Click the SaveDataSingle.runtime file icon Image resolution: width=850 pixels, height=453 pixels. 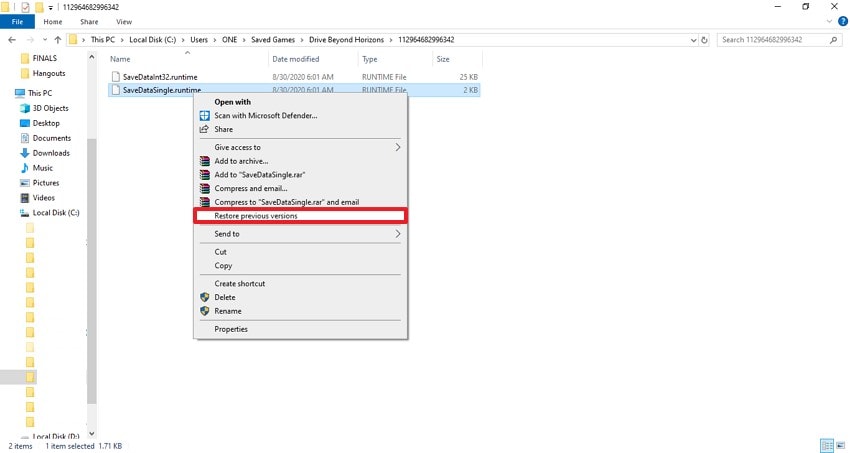tap(115, 90)
